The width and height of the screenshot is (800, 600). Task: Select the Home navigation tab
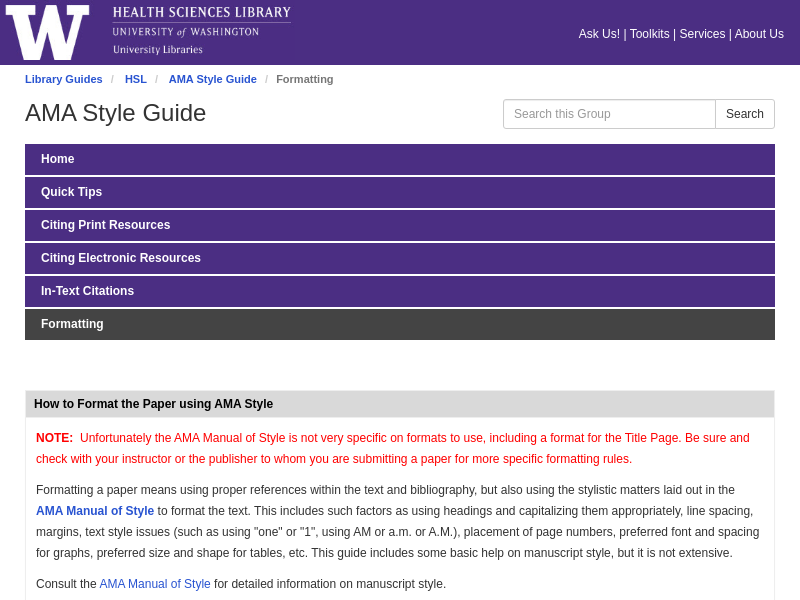click(57, 159)
